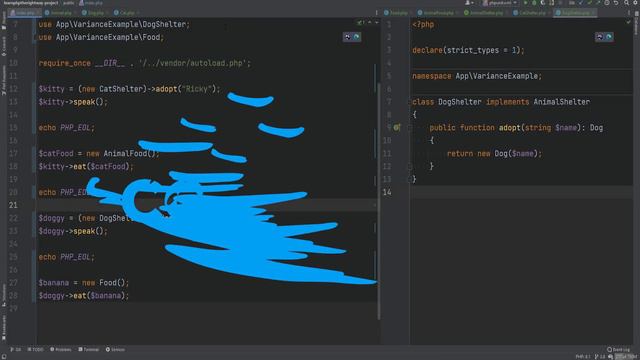Viewport: 640px width, 360px height.
Task: Open the run configuration dropdown in toolbar
Action: click(500, 3)
